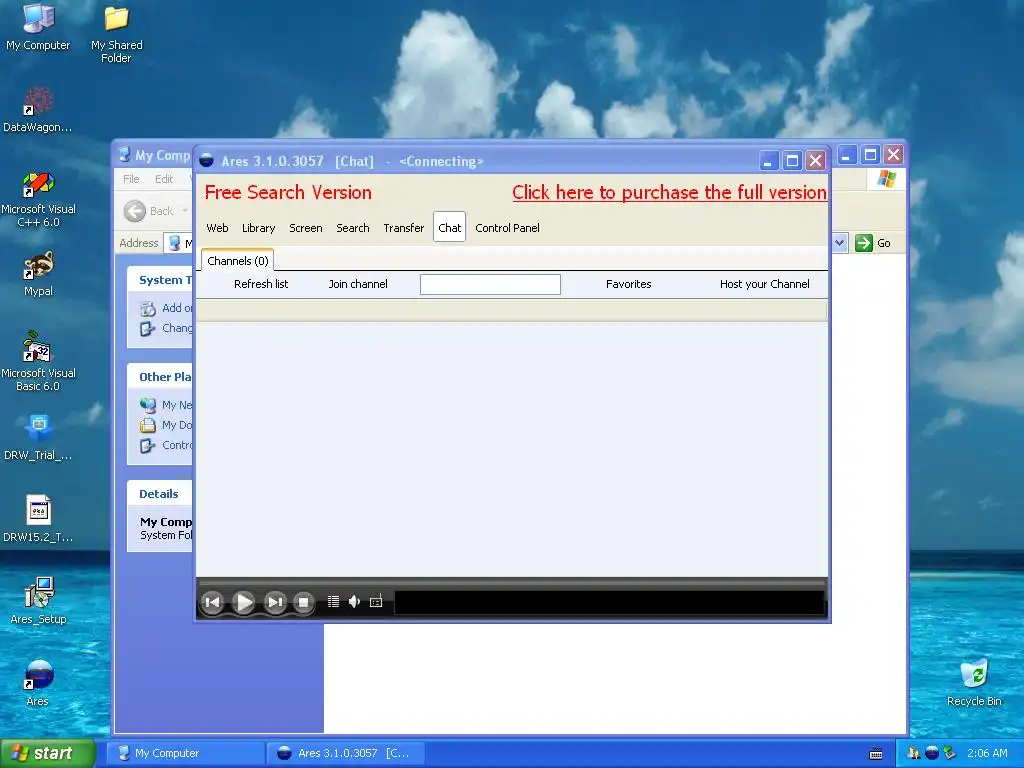Select the Mypal desktop shortcut
This screenshot has height=768, width=1024.
[38, 274]
